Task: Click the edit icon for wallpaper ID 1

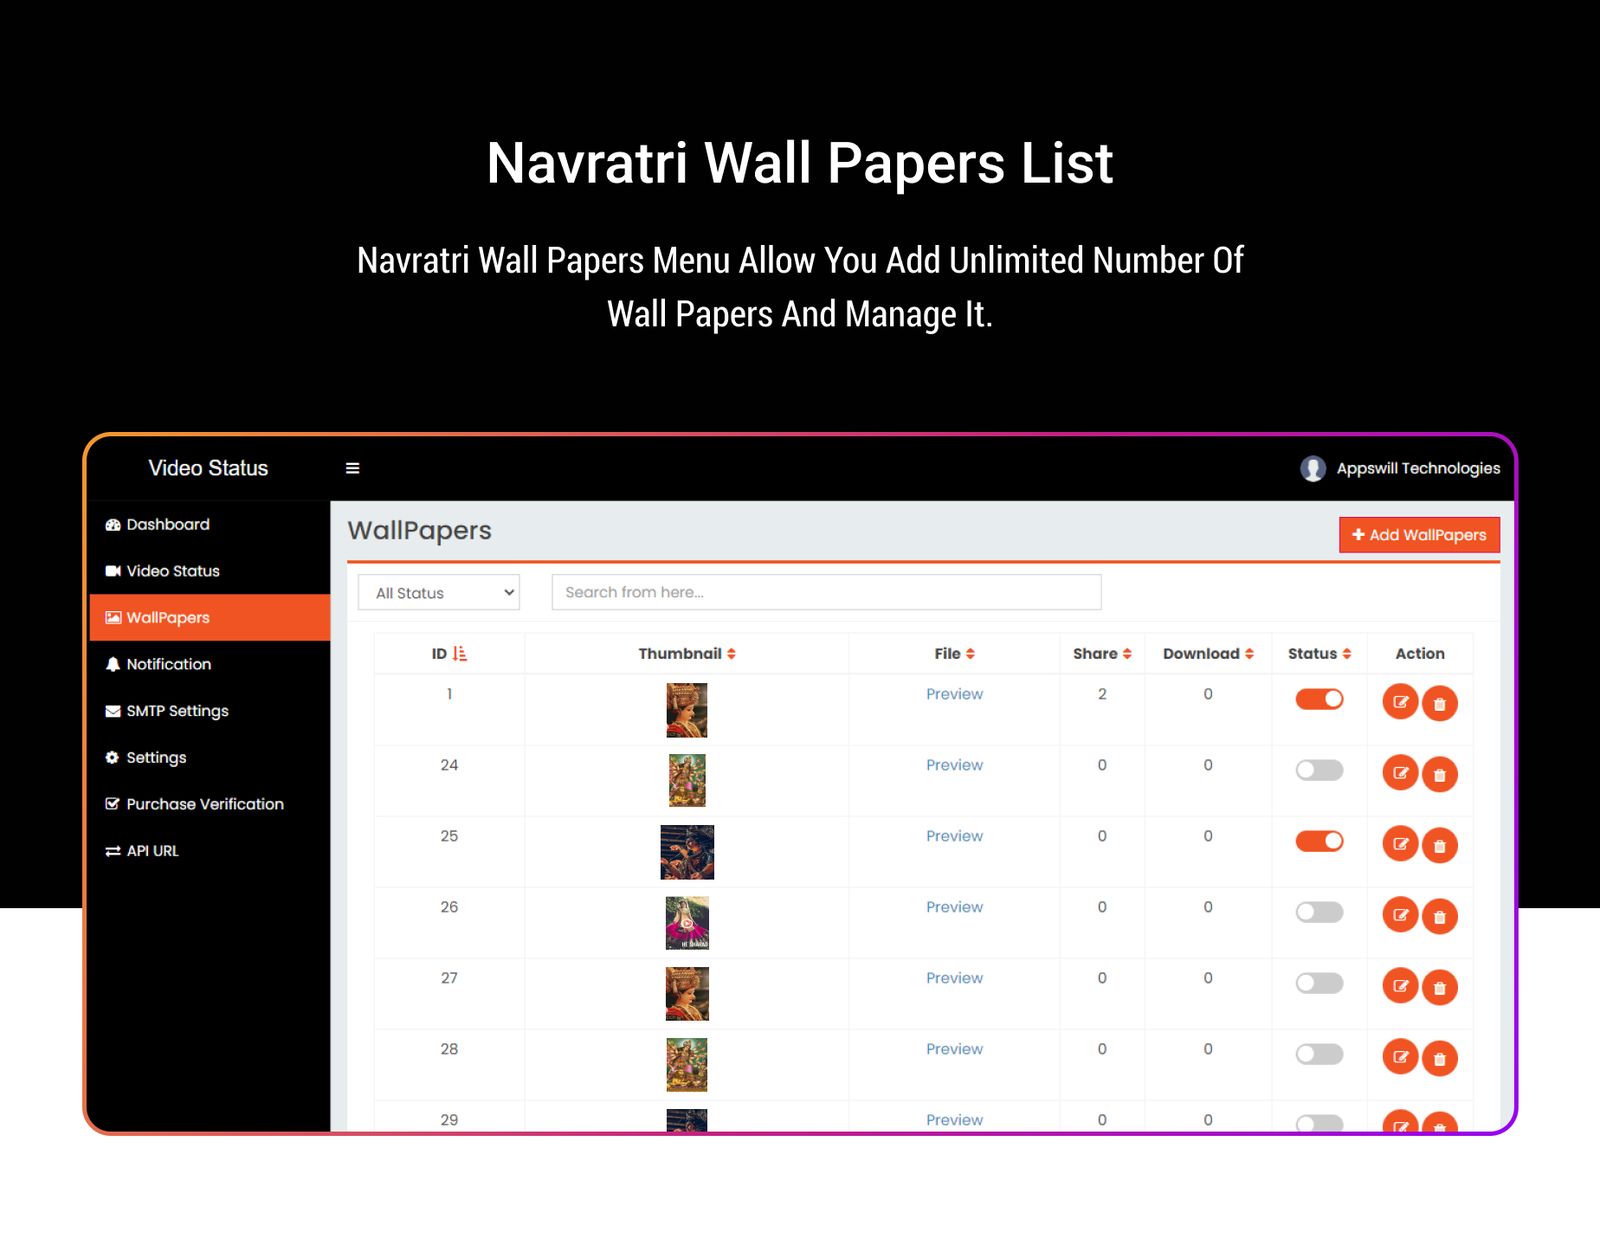Action: pos(1400,702)
